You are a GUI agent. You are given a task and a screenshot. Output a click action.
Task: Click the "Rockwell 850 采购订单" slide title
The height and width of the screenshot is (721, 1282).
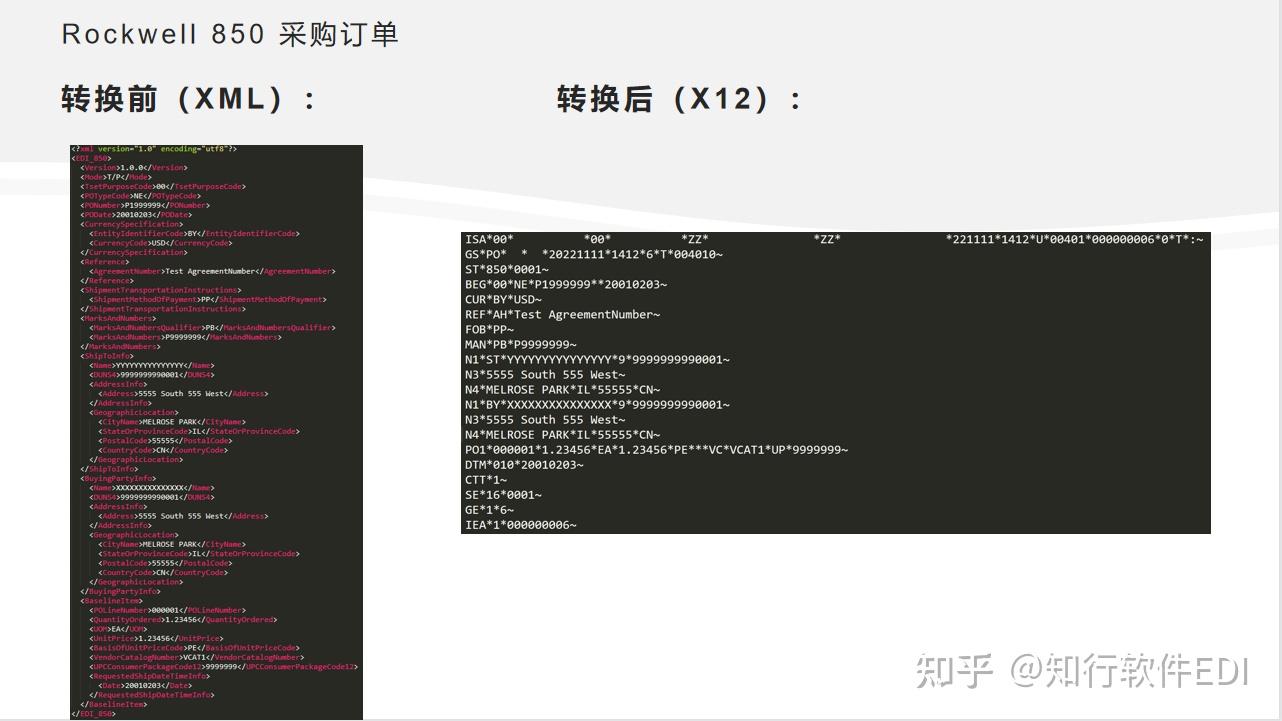[230, 34]
